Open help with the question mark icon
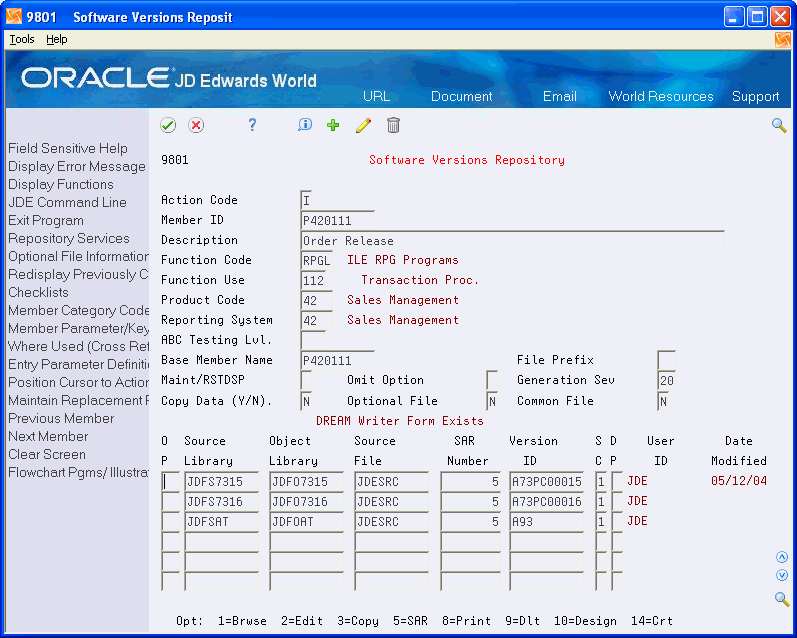The height and width of the screenshot is (638, 797). (x=252, y=125)
